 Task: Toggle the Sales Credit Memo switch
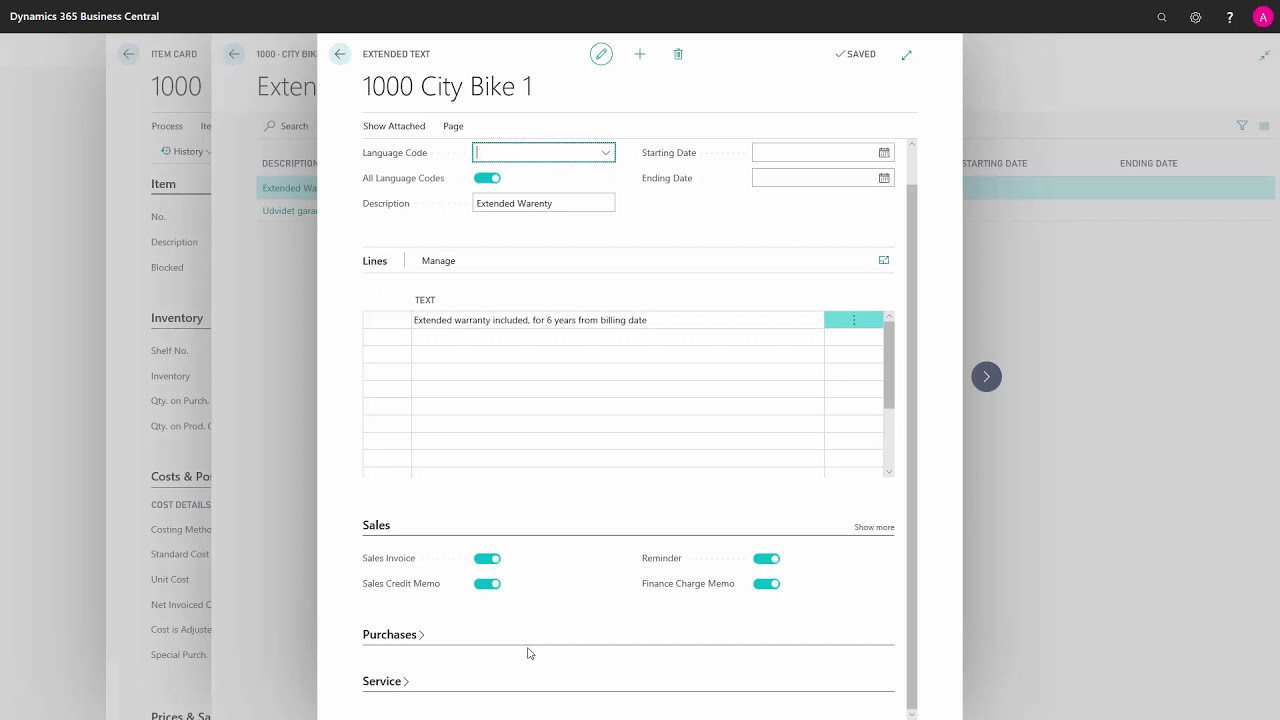coord(487,584)
